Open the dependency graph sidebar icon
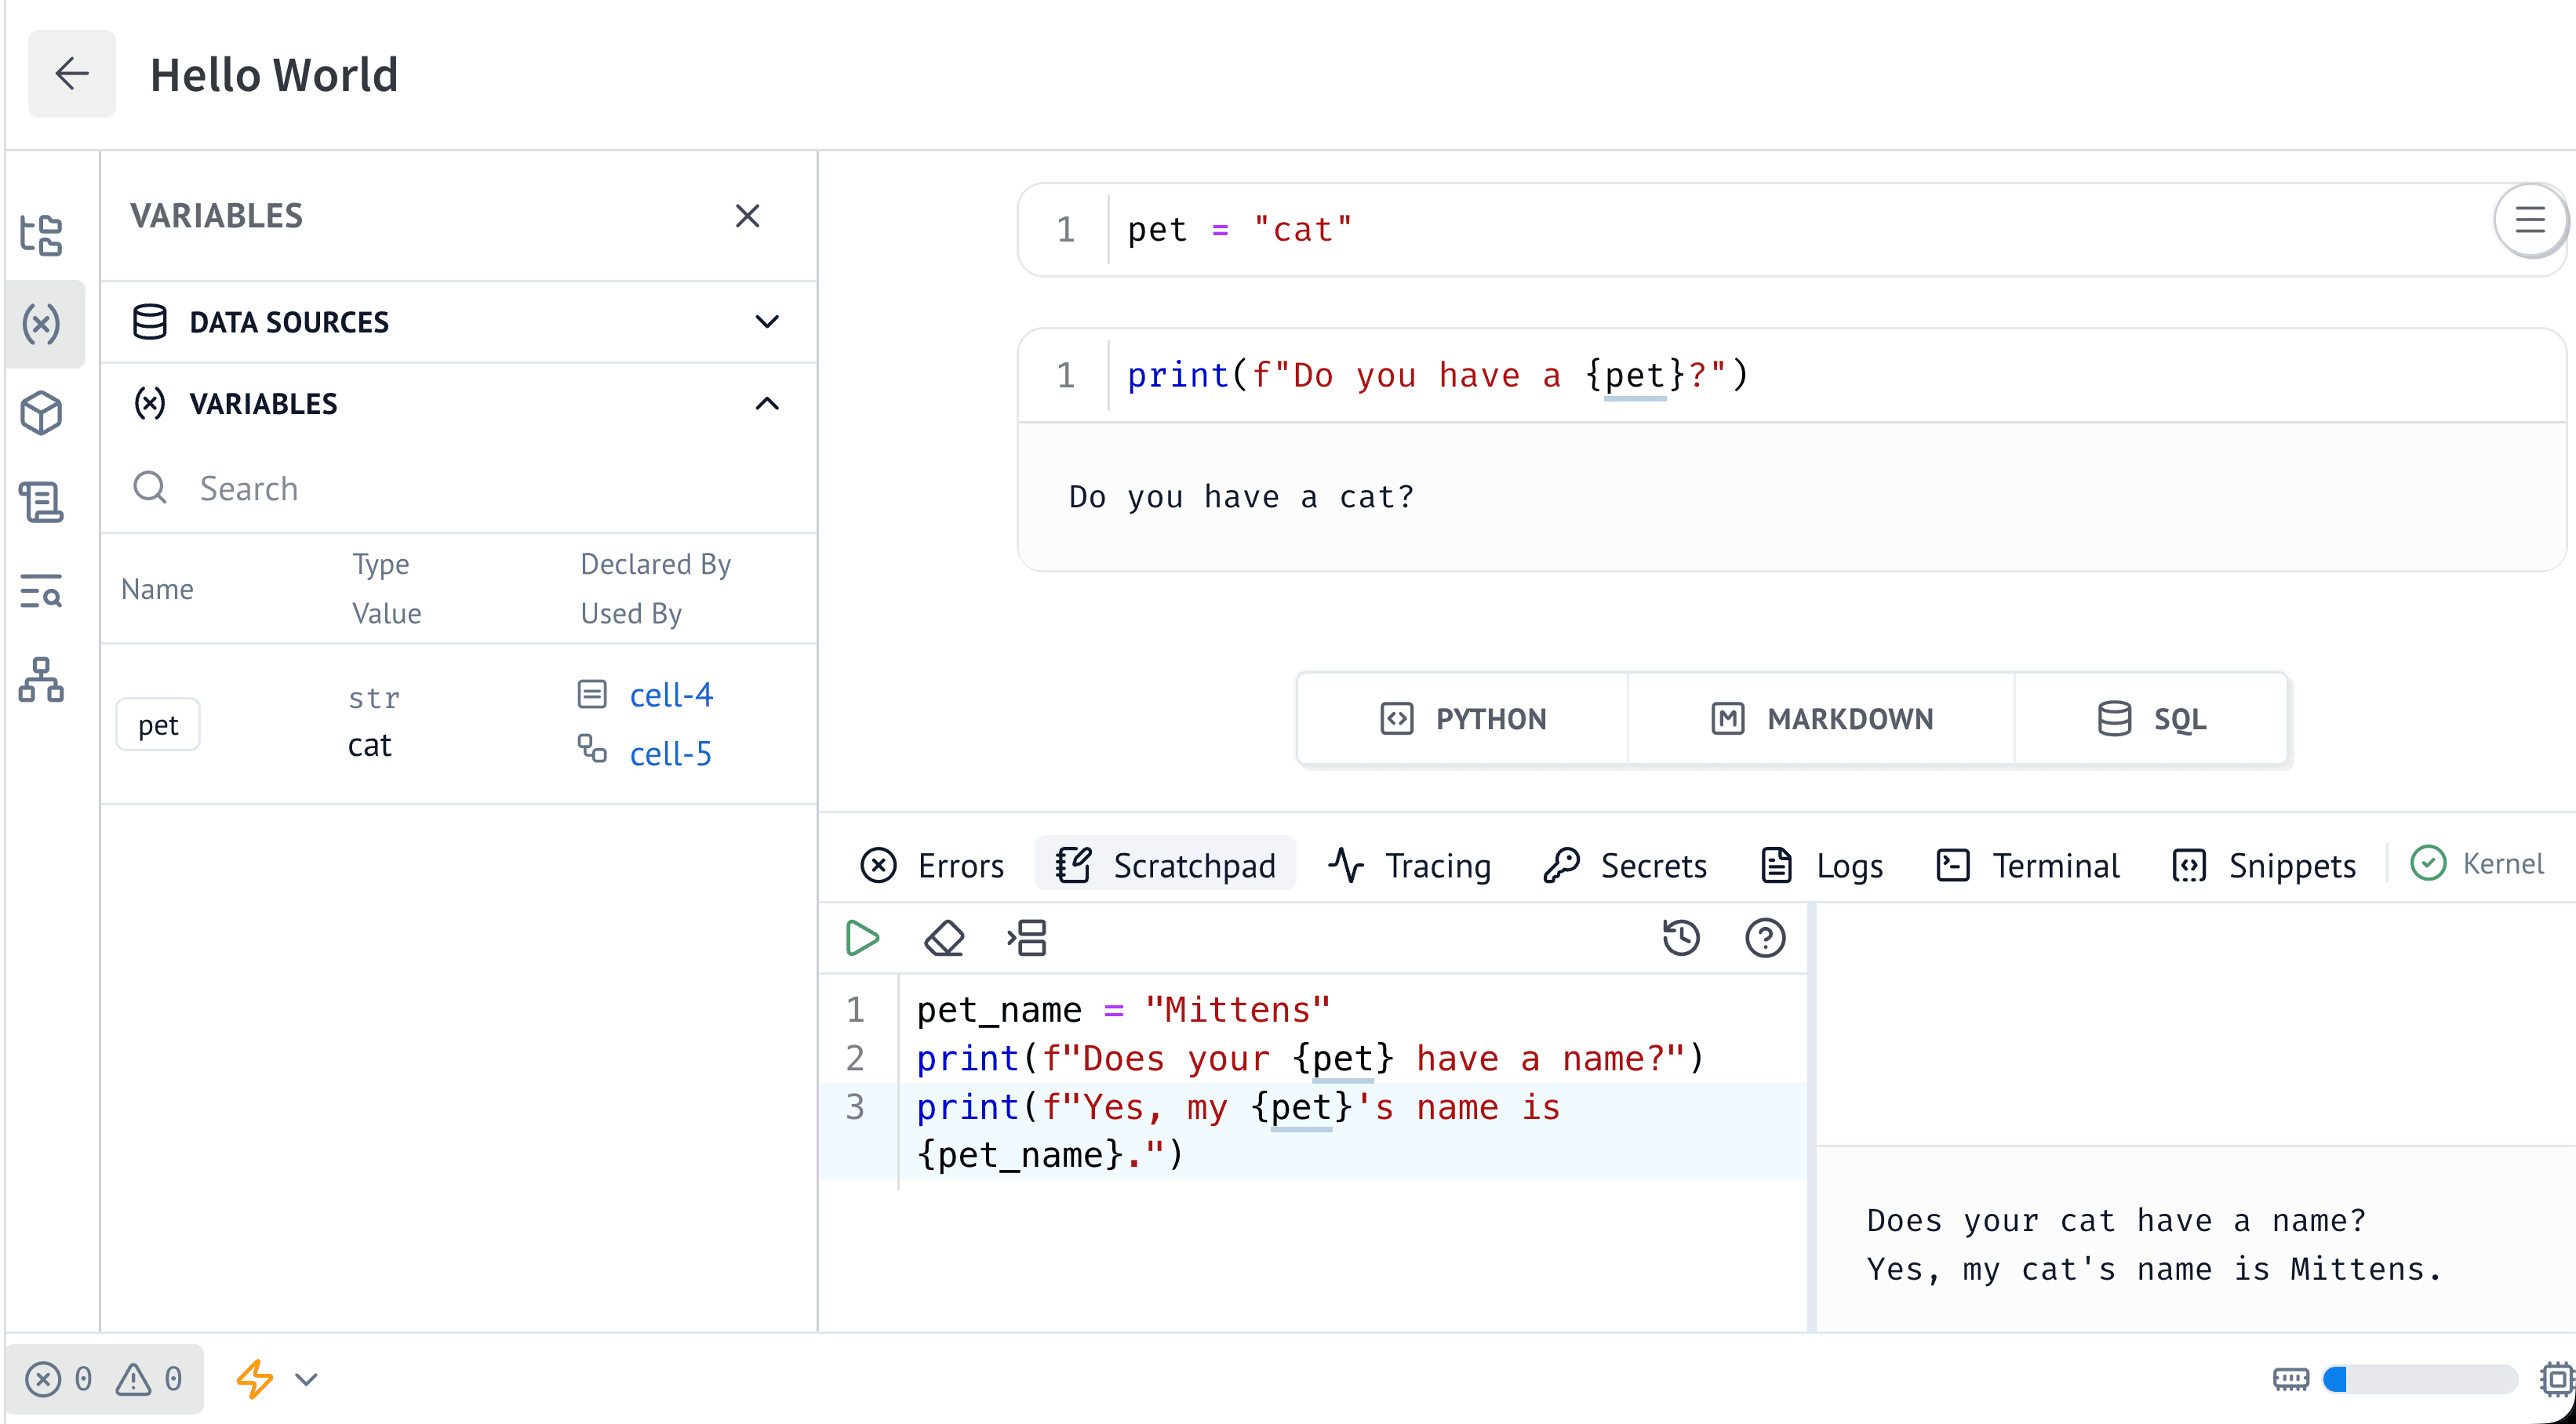 click(x=42, y=680)
